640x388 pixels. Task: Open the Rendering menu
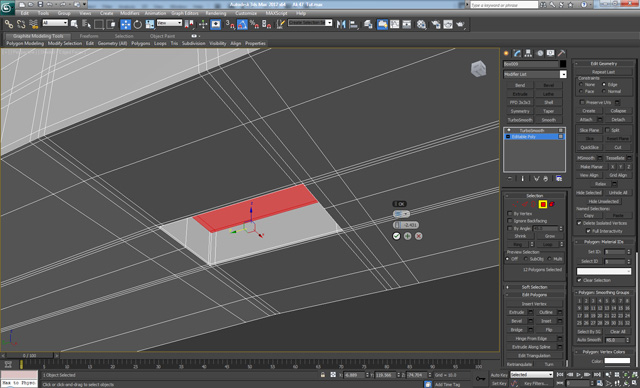coord(216,13)
